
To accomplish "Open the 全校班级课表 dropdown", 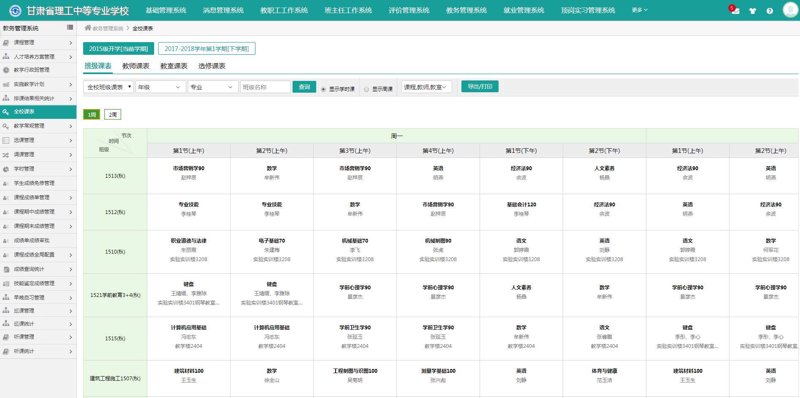I will [x=109, y=87].
